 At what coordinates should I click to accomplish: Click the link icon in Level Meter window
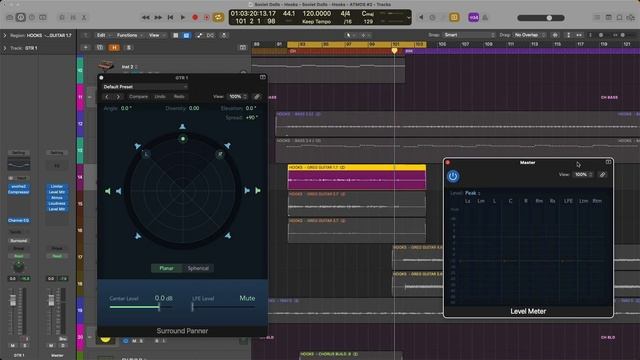602,175
